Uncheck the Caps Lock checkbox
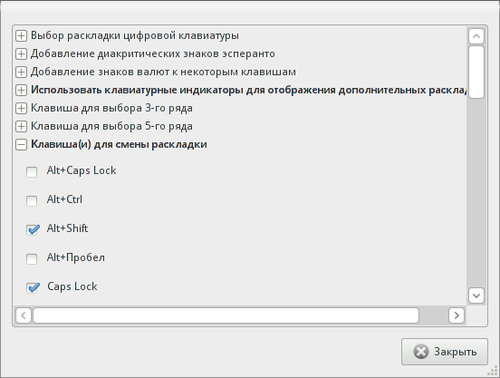500x378 pixels. pyautogui.click(x=32, y=288)
